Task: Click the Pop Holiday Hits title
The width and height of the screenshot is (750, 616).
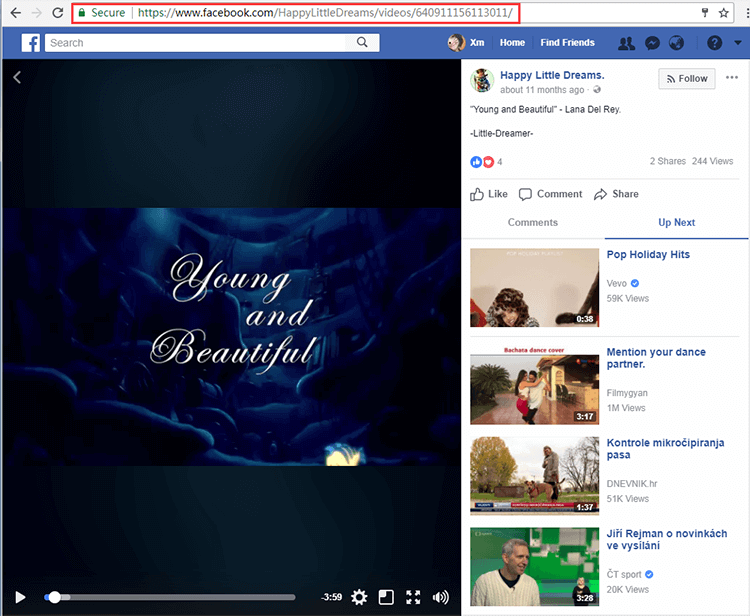Action: point(648,254)
